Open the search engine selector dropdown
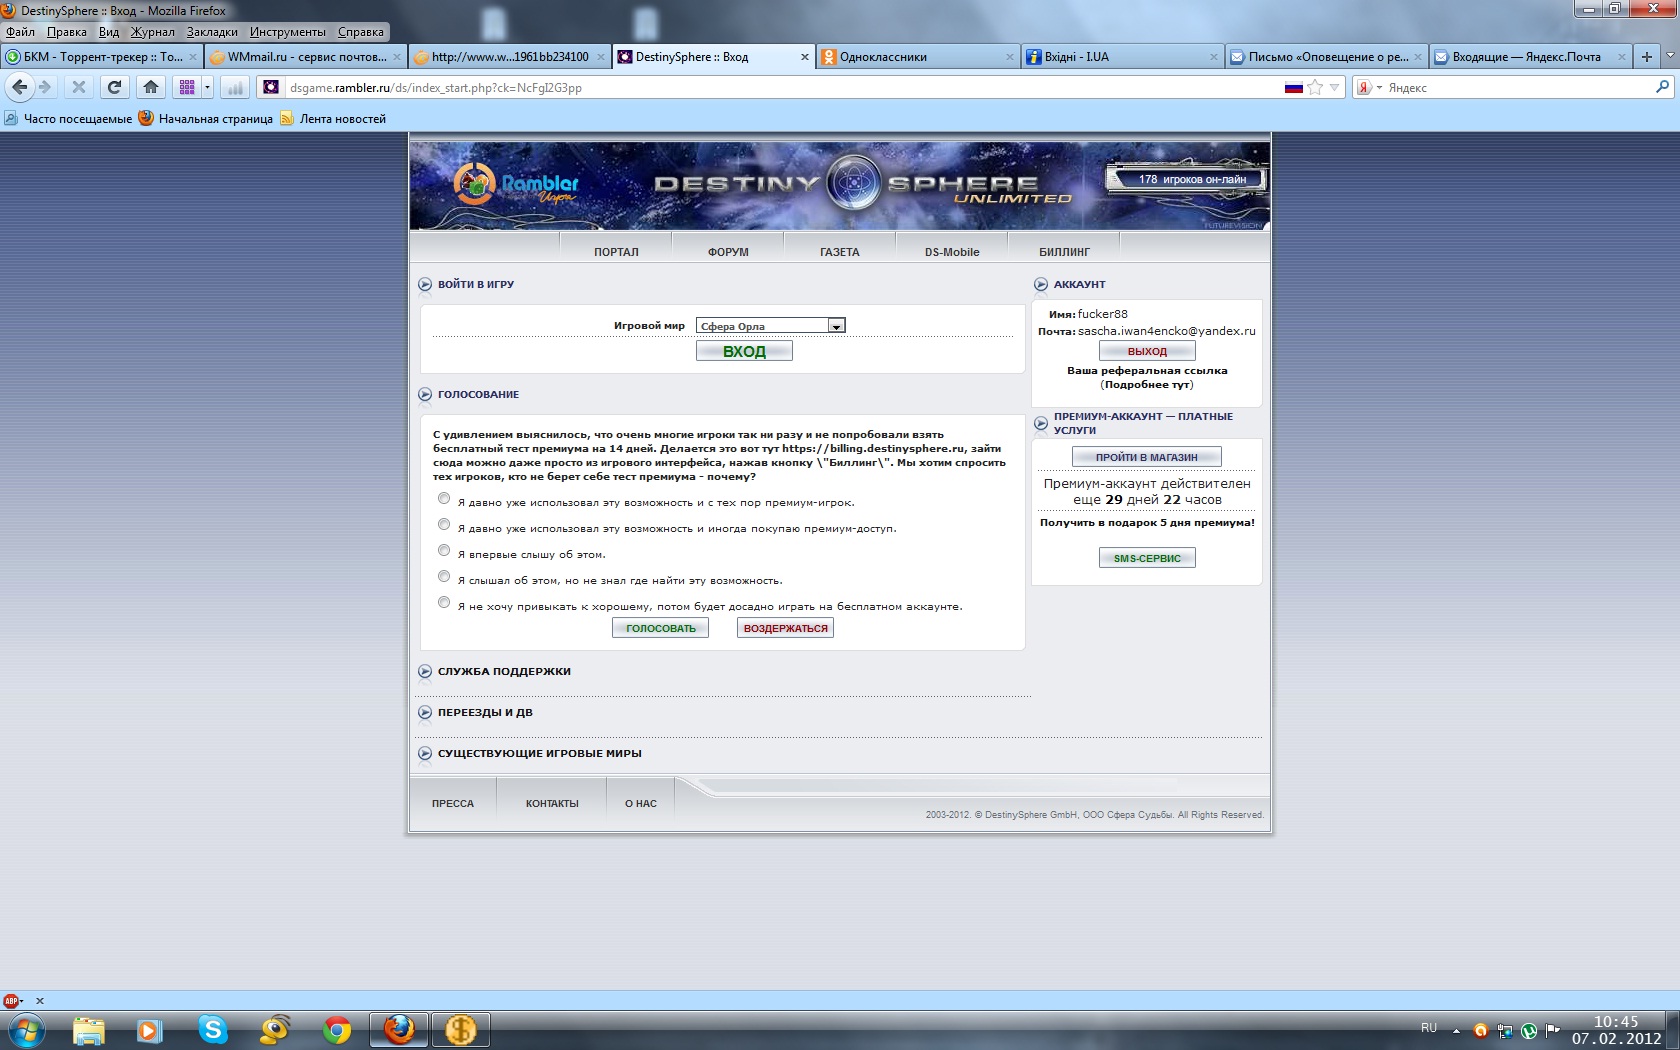1680x1050 pixels. click(x=1369, y=88)
